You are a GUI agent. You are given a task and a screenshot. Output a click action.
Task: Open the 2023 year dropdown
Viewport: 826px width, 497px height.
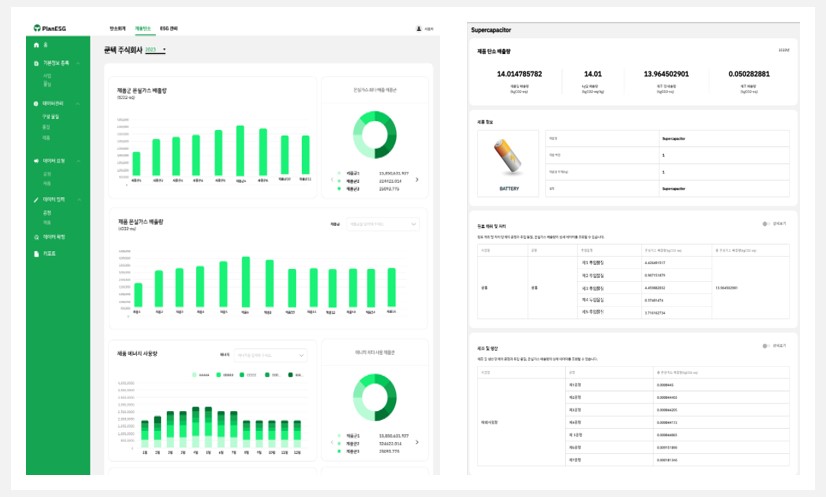coord(155,49)
